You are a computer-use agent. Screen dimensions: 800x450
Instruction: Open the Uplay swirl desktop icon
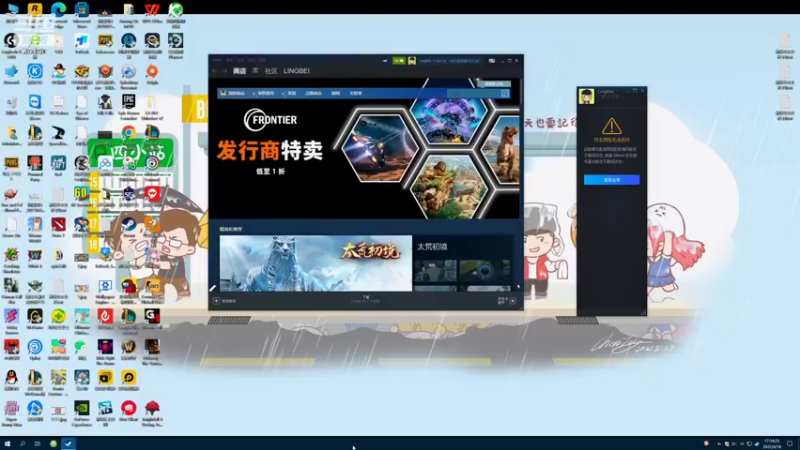tap(35, 347)
